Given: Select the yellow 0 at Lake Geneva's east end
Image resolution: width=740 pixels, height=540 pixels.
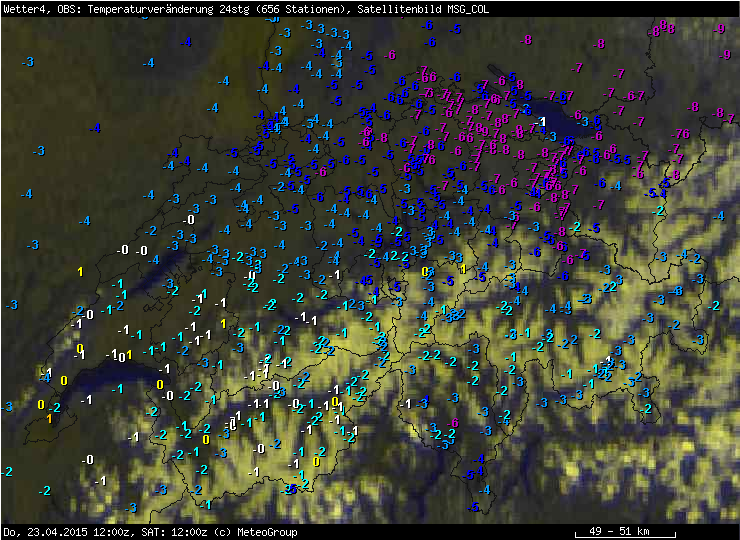Looking at the screenshot, I should (x=159, y=384).
